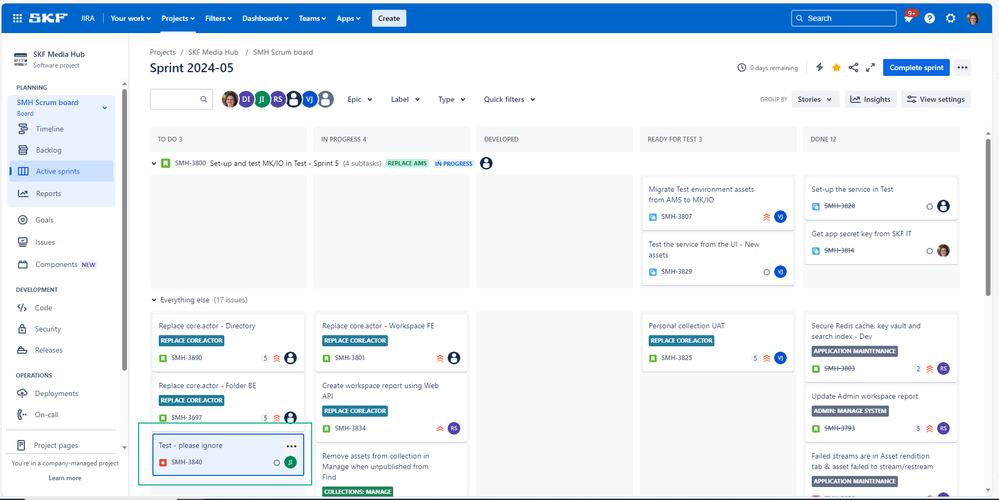Click the RS avatar on SMH-3834 card
999x500 pixels.
click(x=454, y=428)
